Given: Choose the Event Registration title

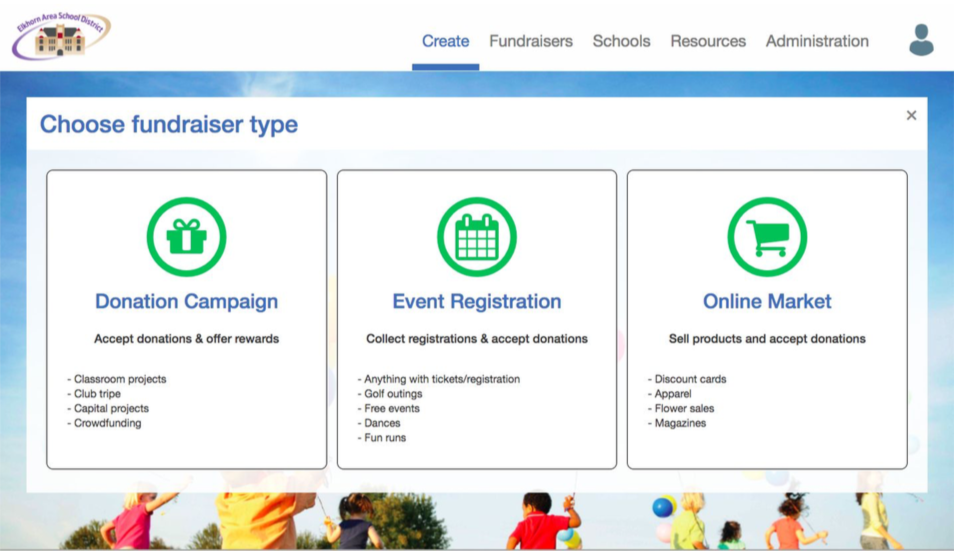Looking at the screenshot, I should tap(476, 301).
